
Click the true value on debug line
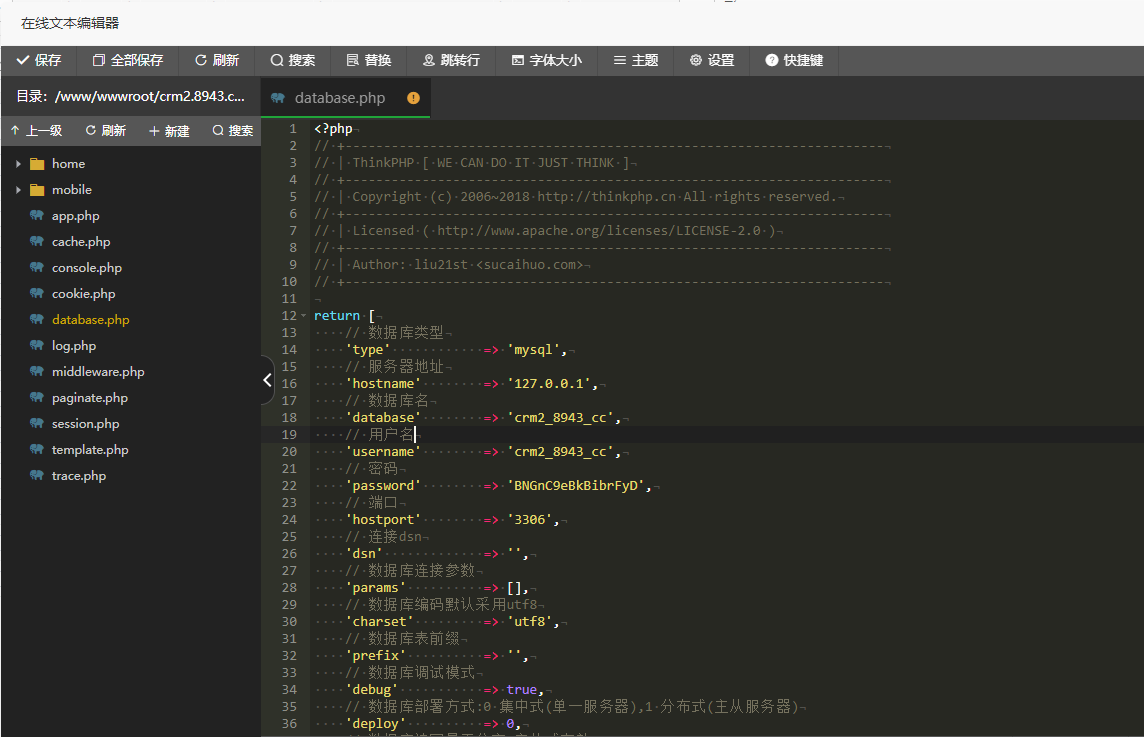click(x=522, y=690)
